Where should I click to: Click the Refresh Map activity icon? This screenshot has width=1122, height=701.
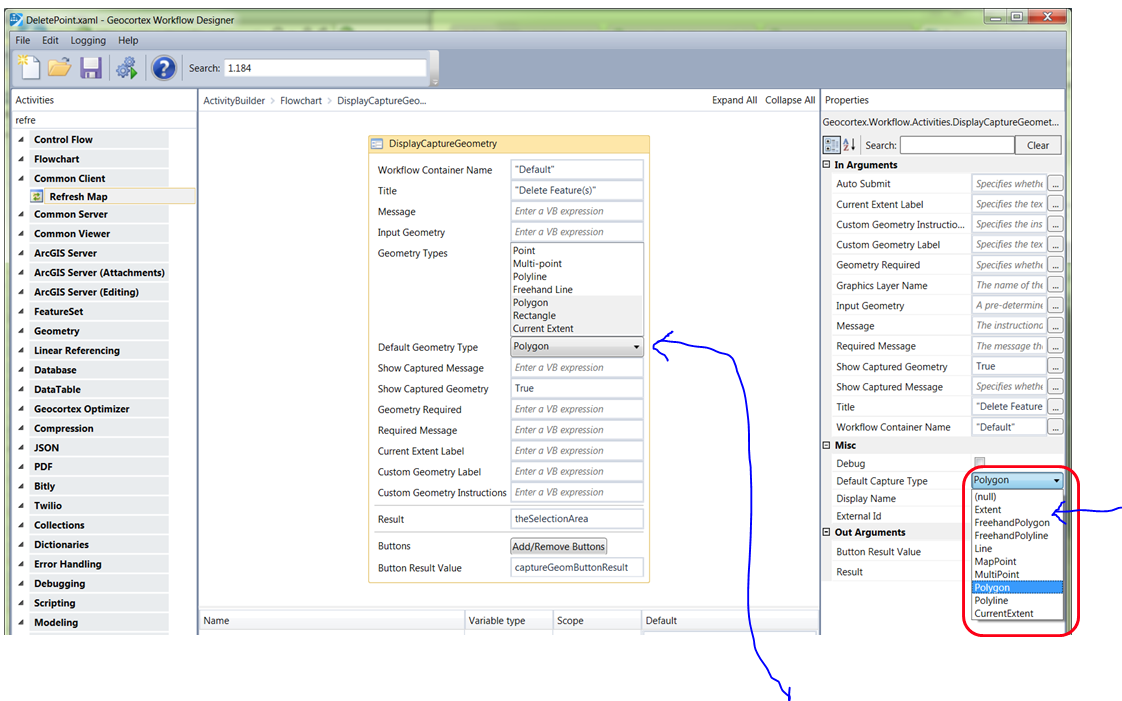(37, 196)
